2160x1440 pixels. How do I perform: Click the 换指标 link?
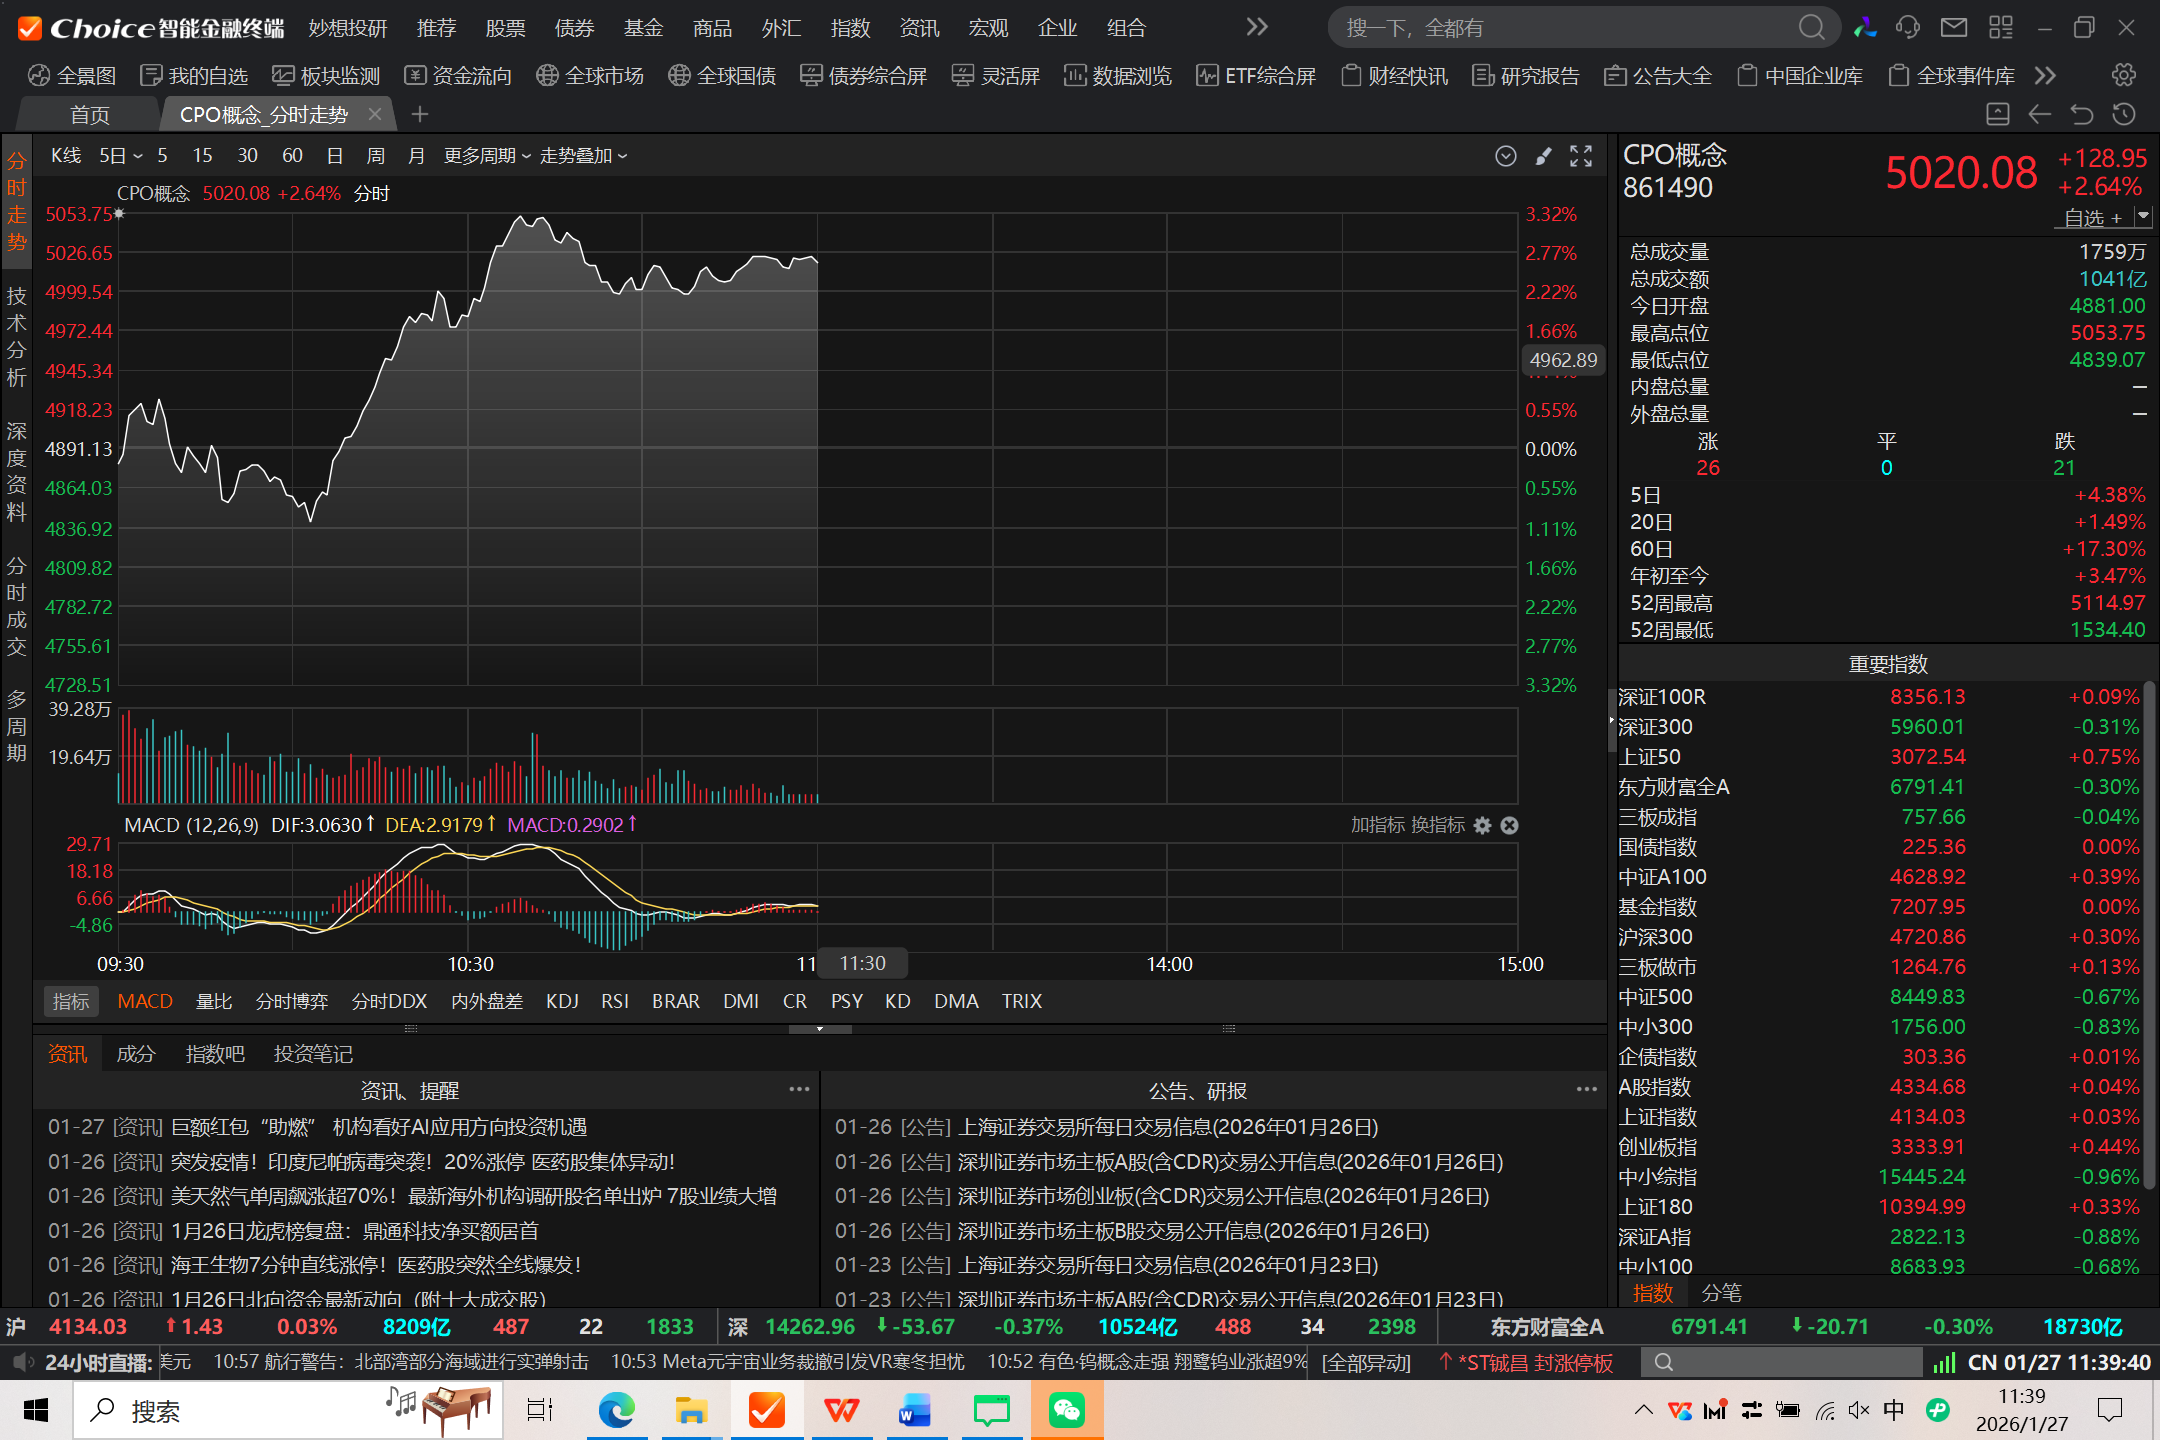tap(1438, 825)
